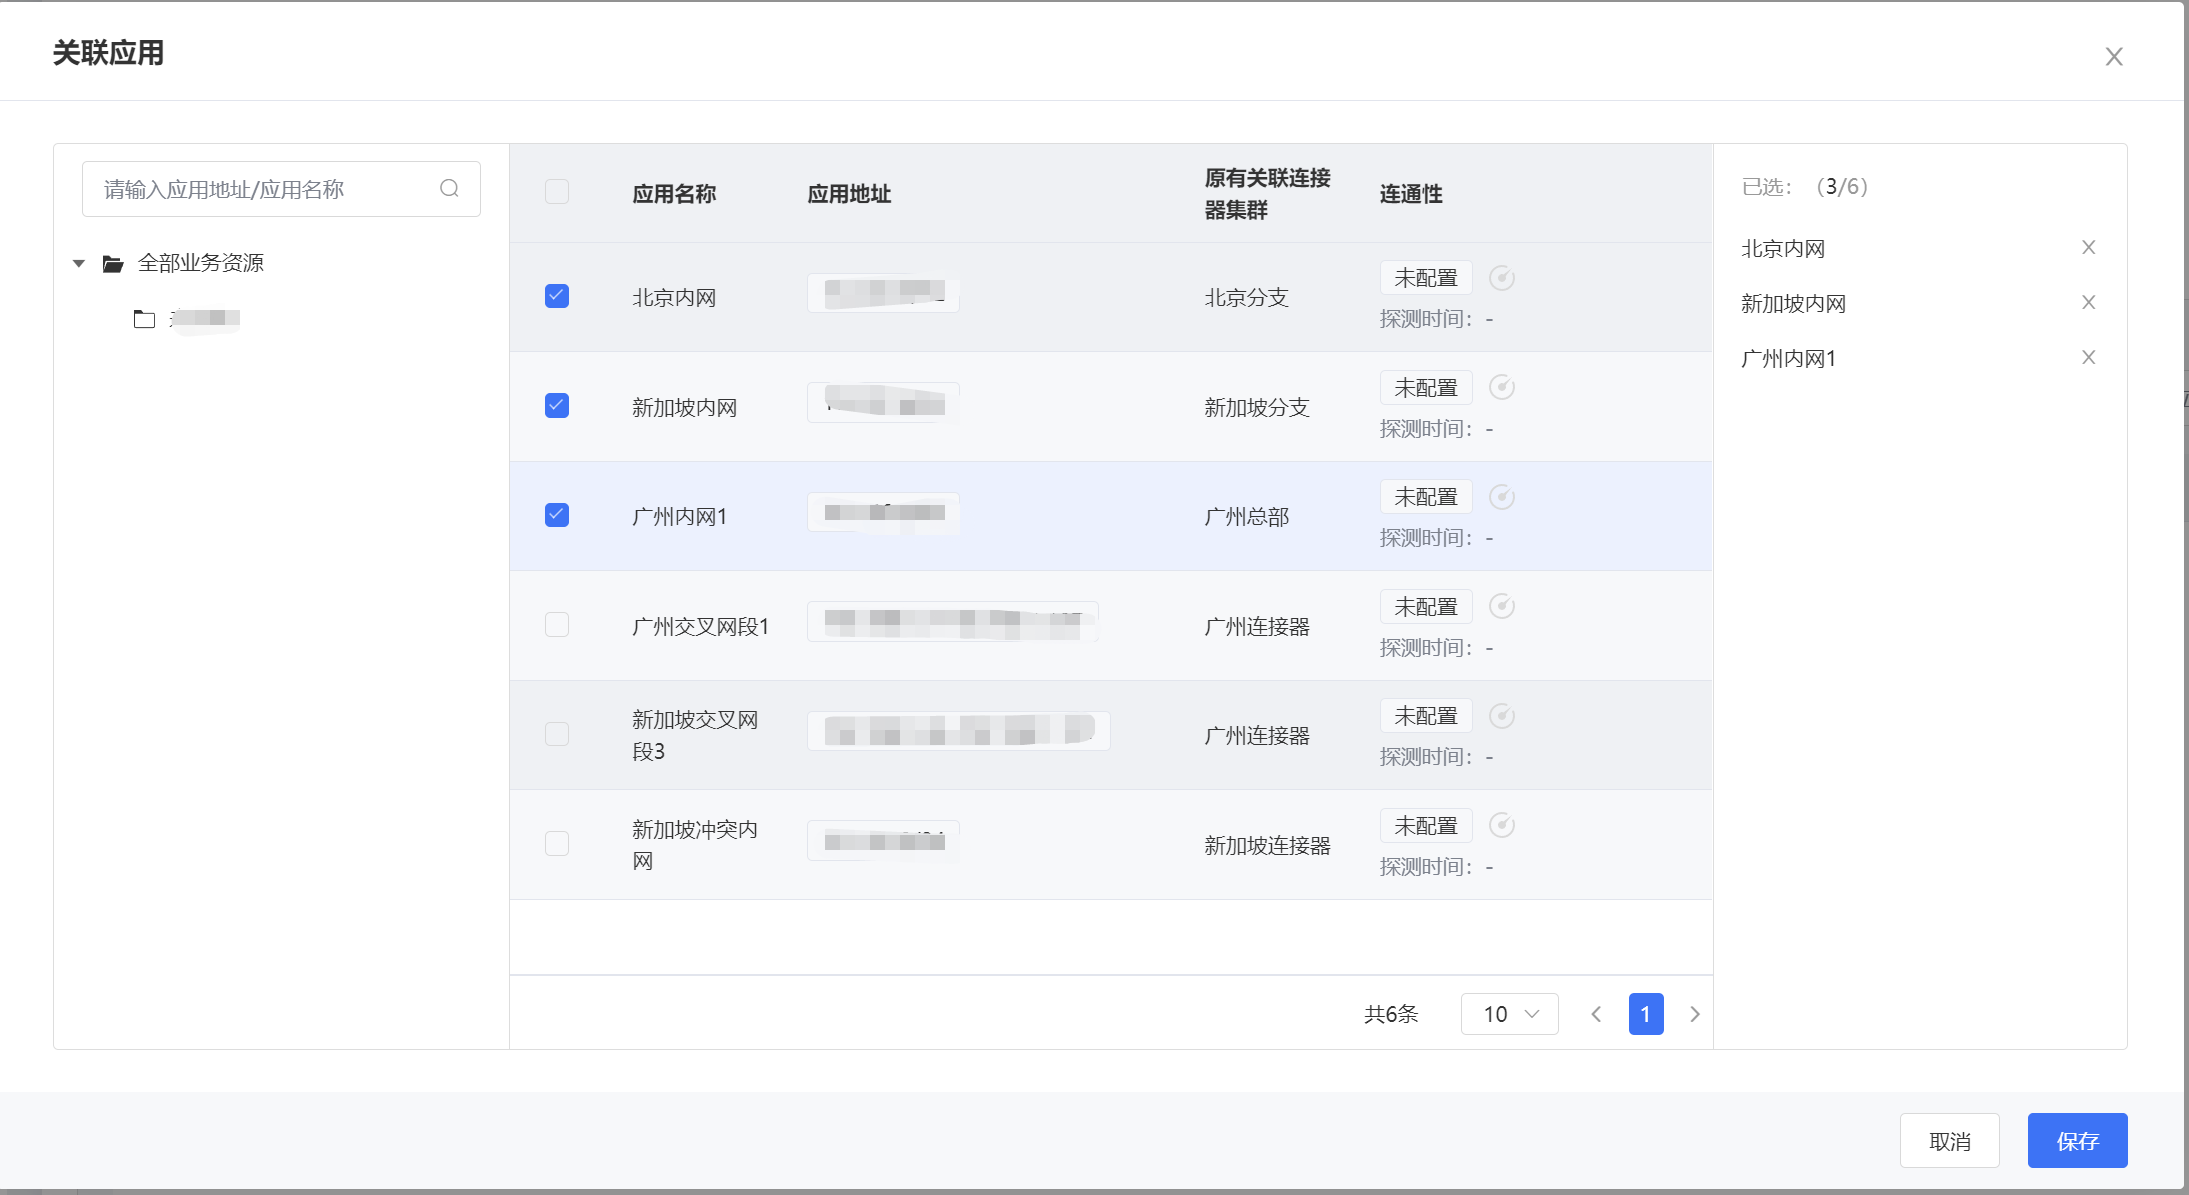
Task: Click the 新加坡冲突内网 application name
Action: [x=695, y=845]
